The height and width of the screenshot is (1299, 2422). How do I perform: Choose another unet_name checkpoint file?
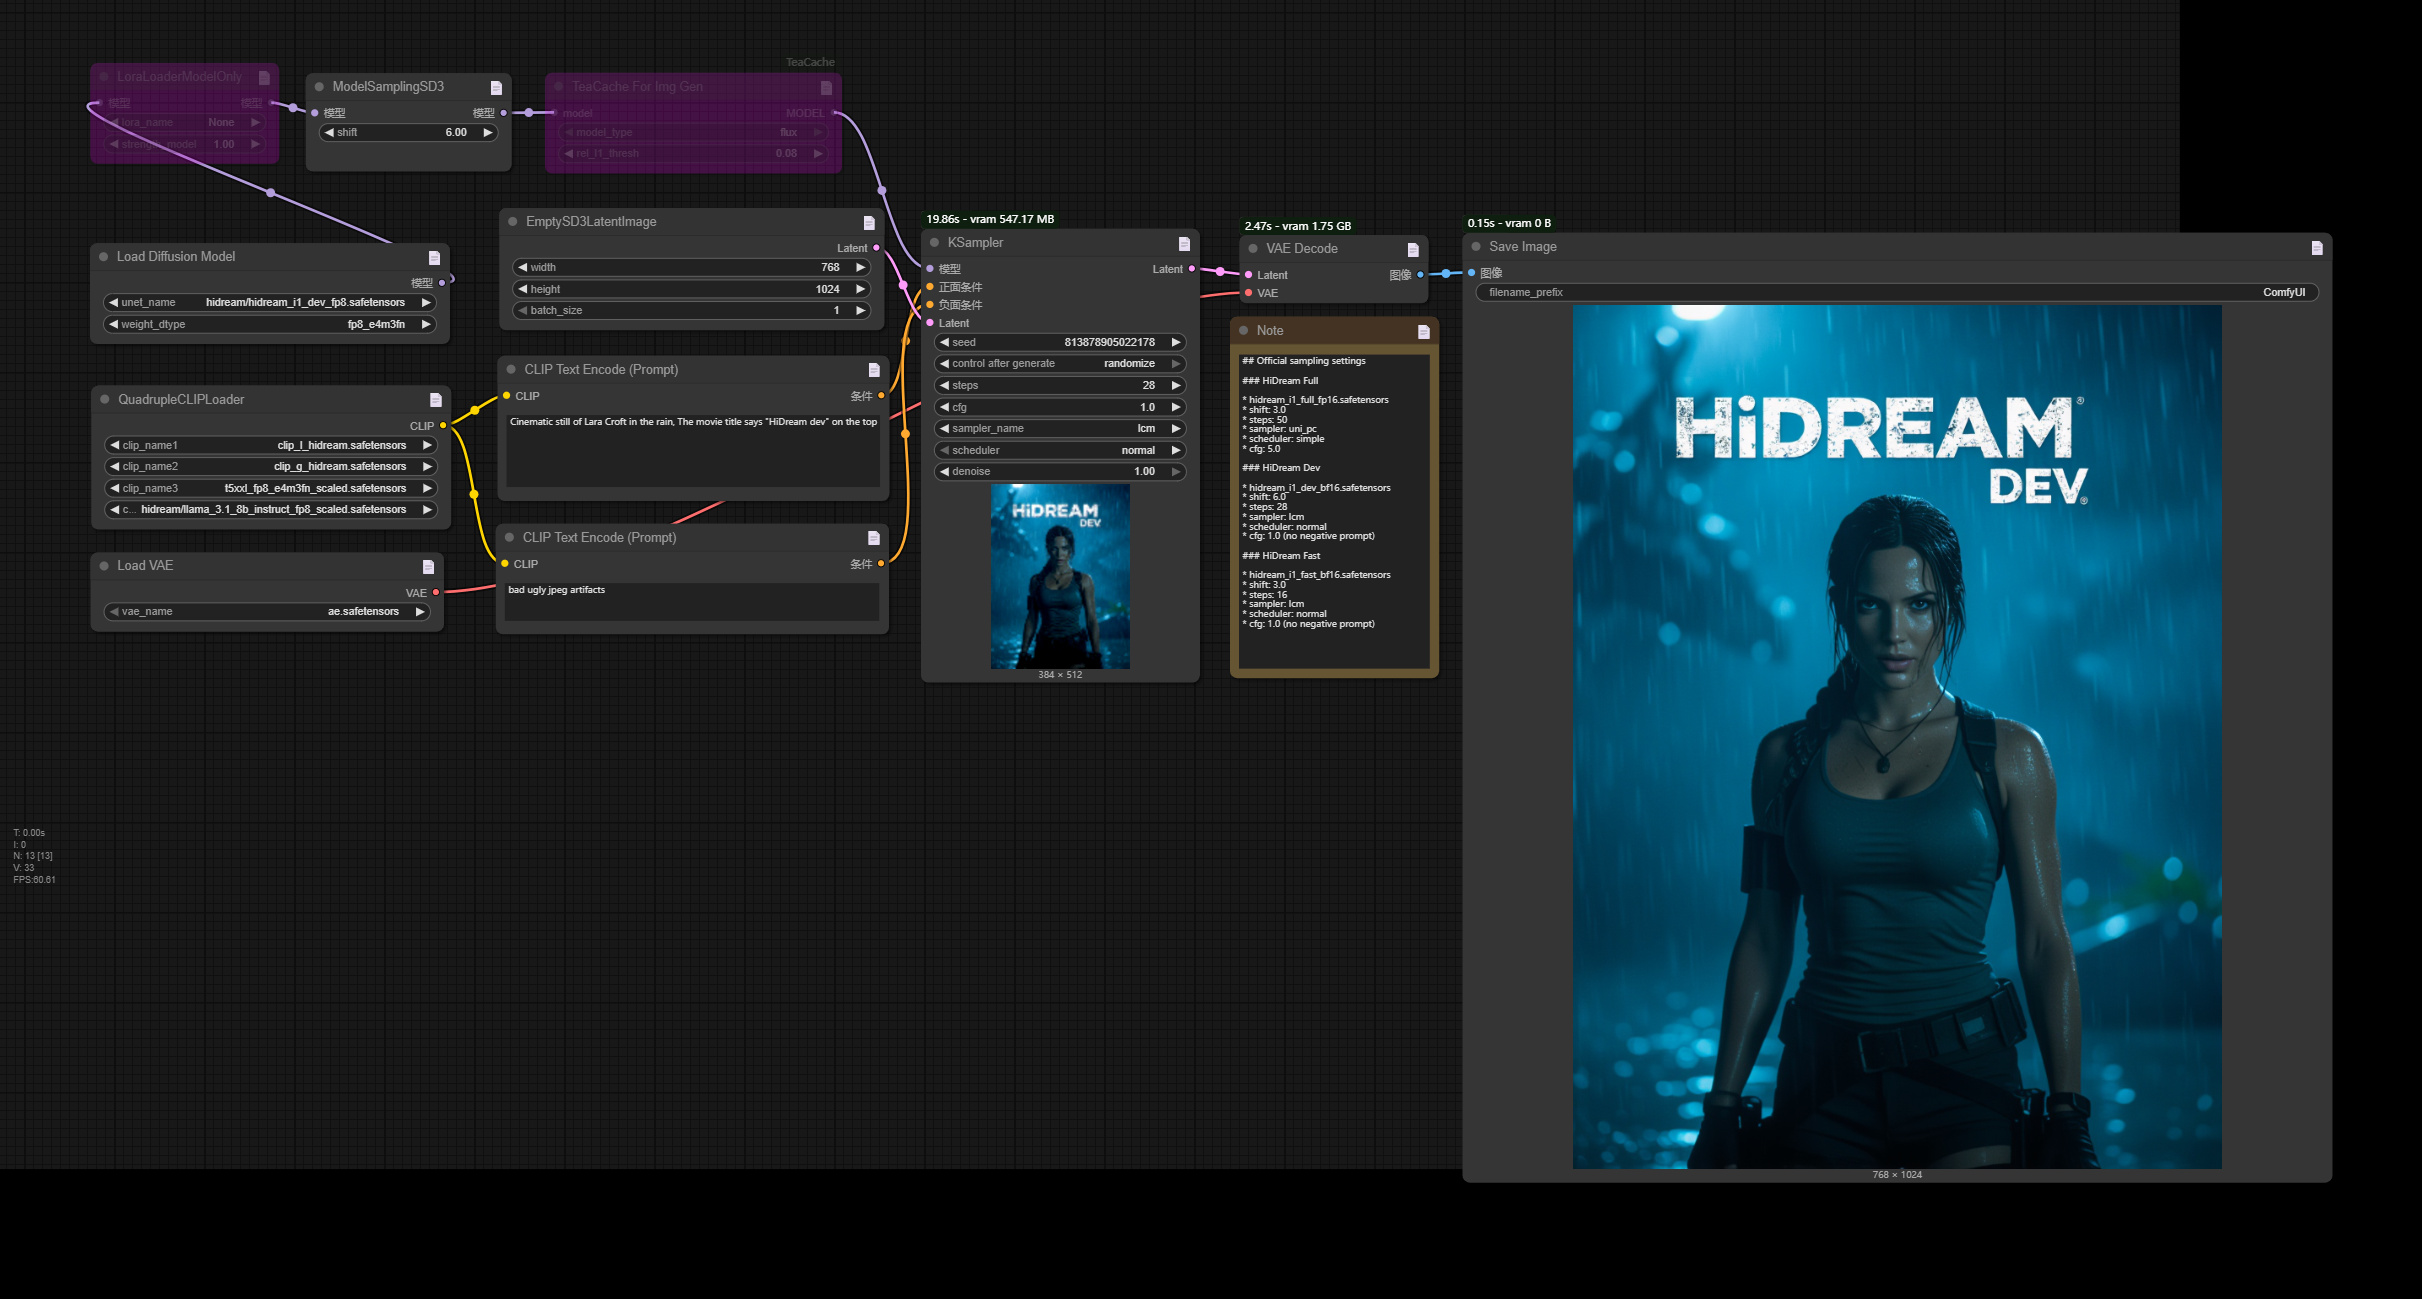coord(270,302)
